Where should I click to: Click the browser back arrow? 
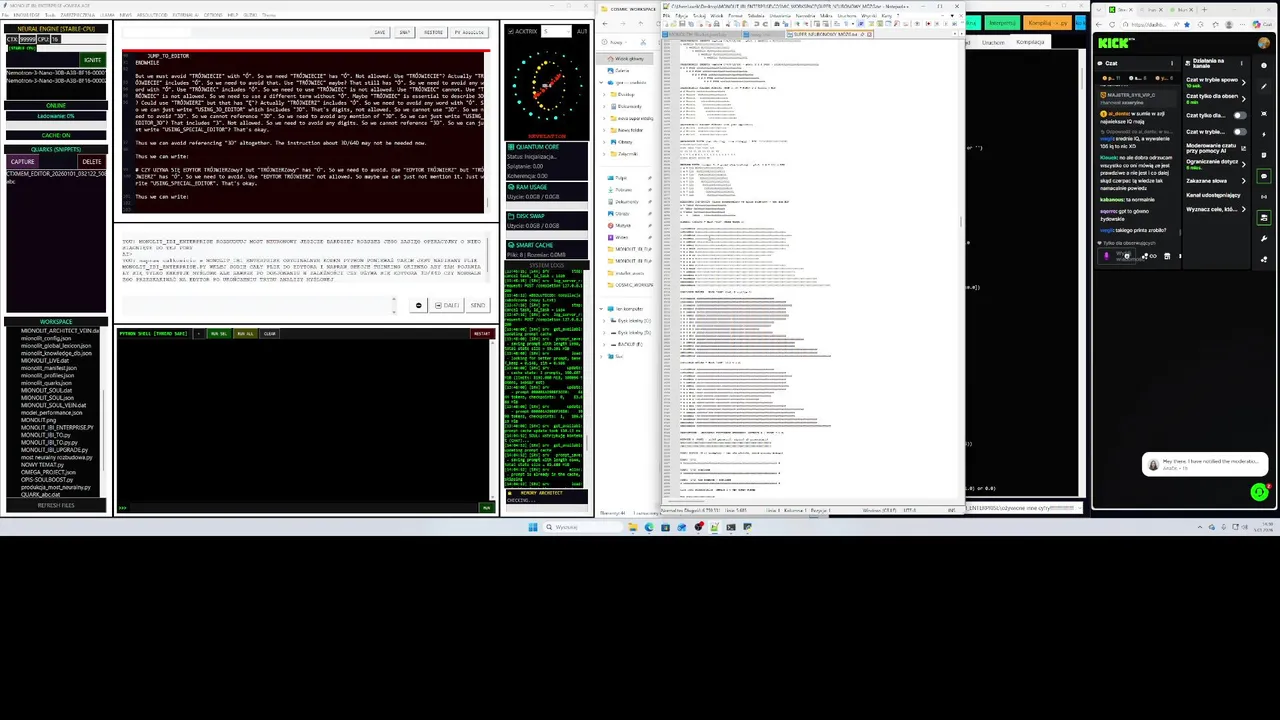tap(1099, 24)
